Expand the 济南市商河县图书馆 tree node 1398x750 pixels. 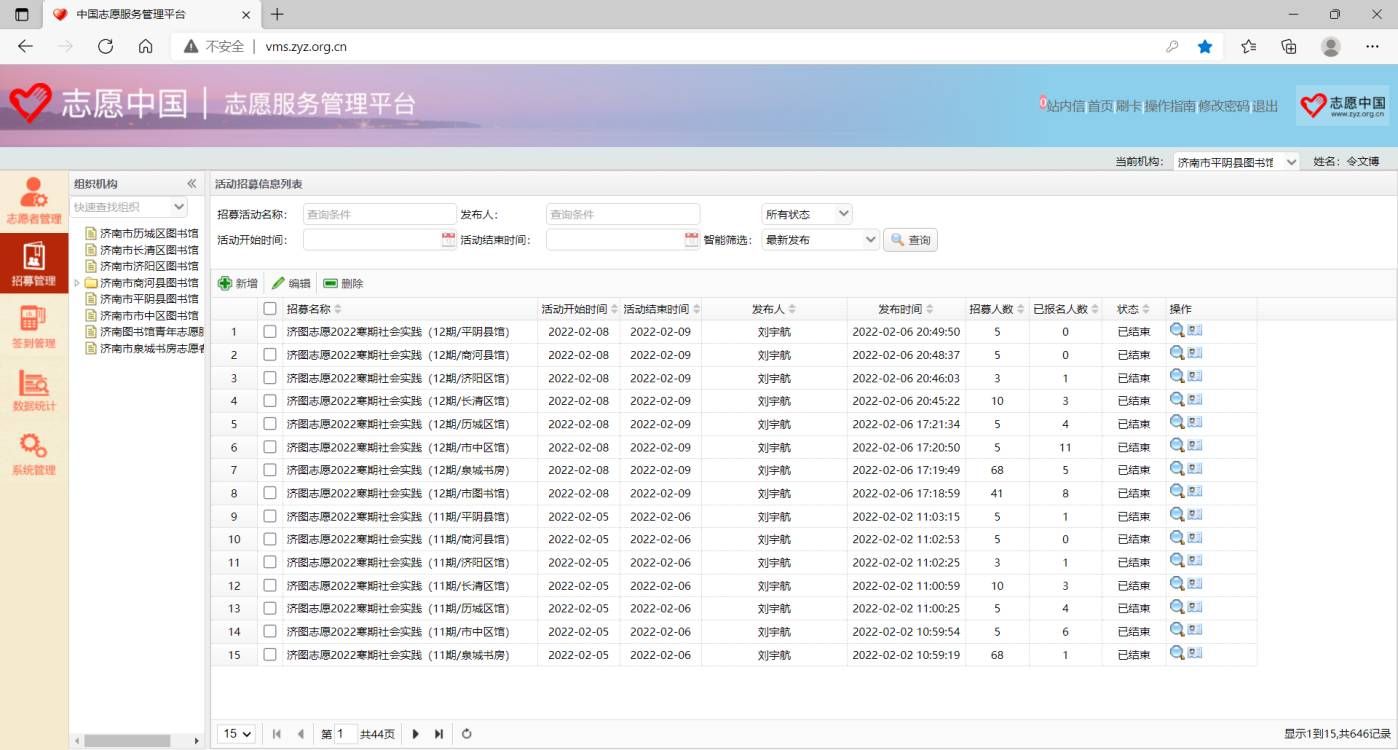tap(77, 283)
